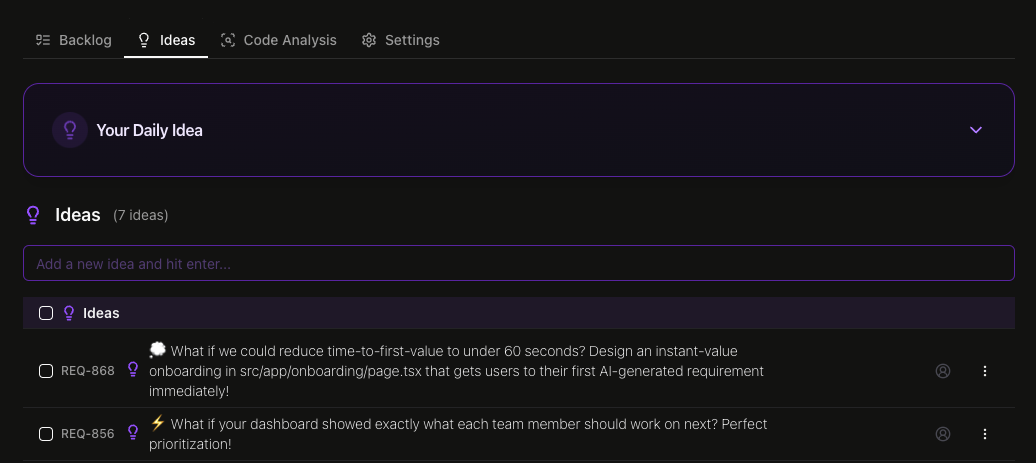The height and width of the screenshot is (463, 1036).
Task: Check the REQ-868 row checkbox
Action: pyautogui.click(x=46, y=371)
